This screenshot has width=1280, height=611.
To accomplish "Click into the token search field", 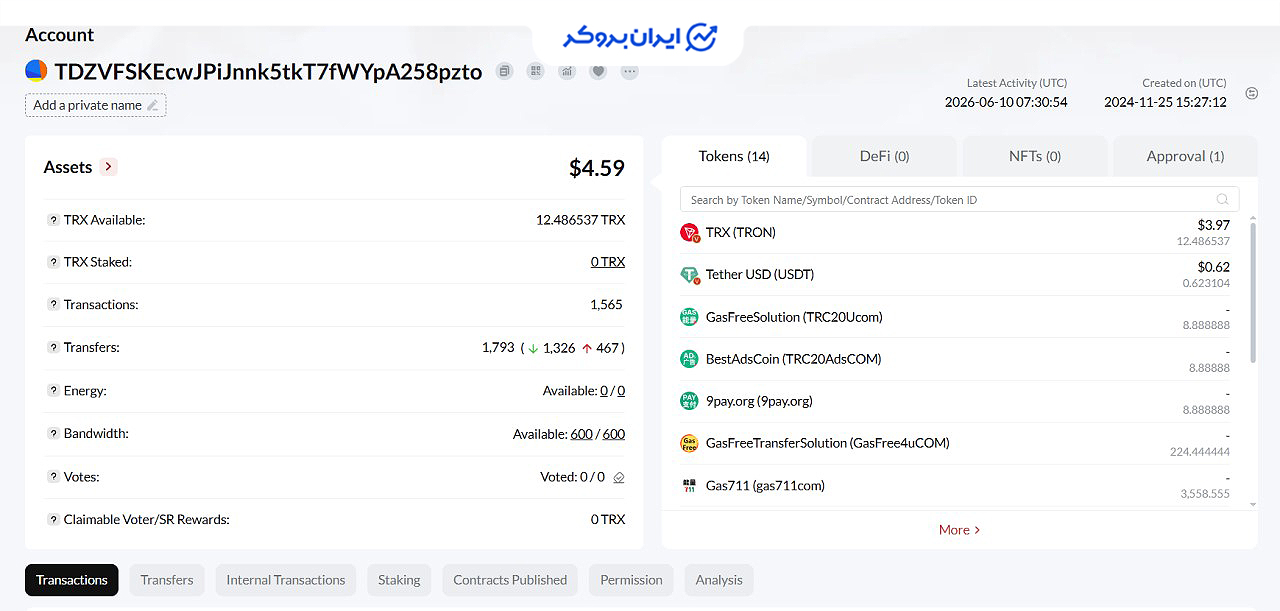I will tap(959, 199).
